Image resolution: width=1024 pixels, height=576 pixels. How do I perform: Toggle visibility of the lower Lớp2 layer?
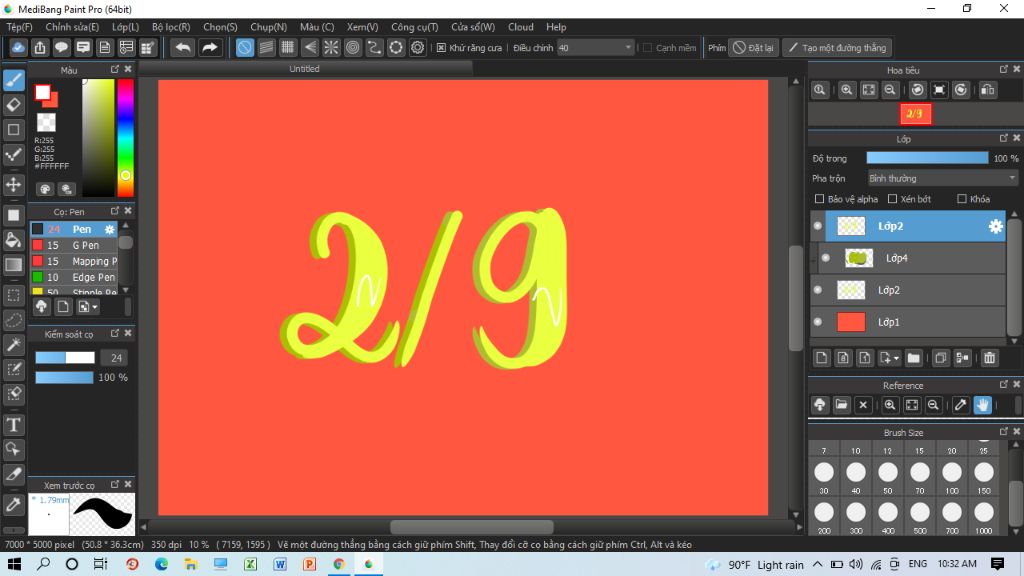[818, 290]
